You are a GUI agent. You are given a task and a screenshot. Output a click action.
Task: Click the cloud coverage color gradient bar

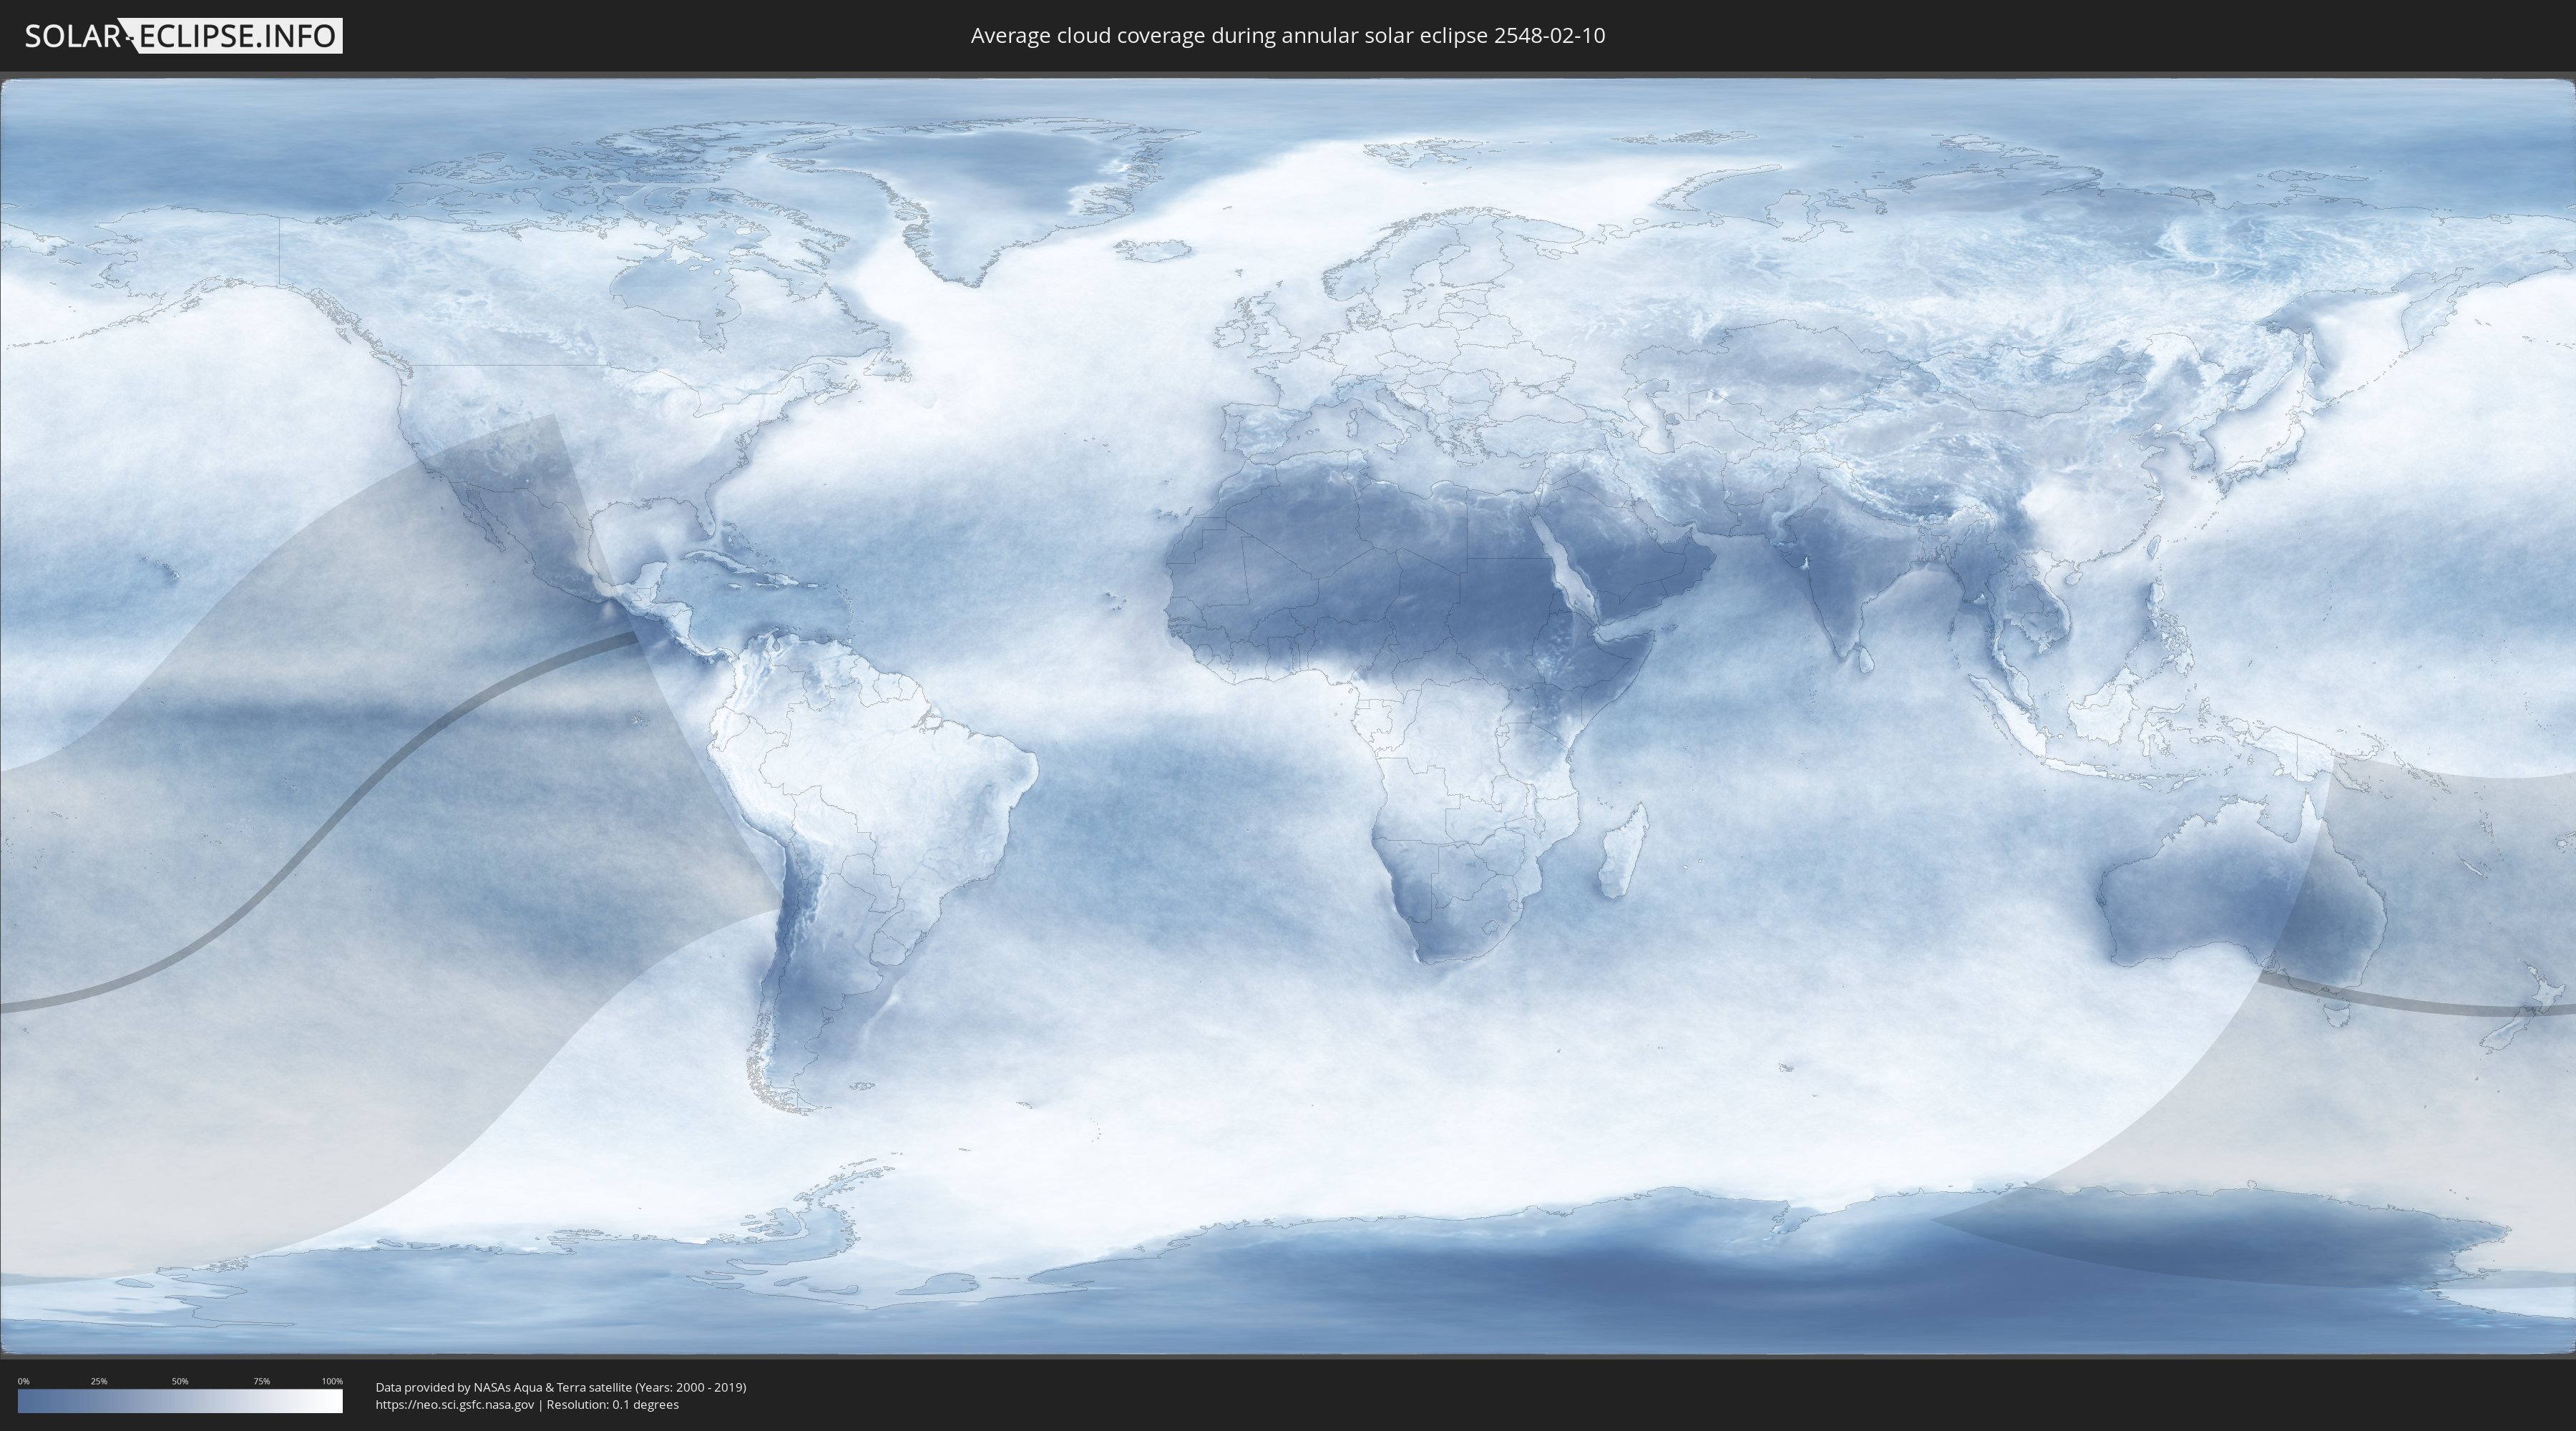tap(180, 1401)
